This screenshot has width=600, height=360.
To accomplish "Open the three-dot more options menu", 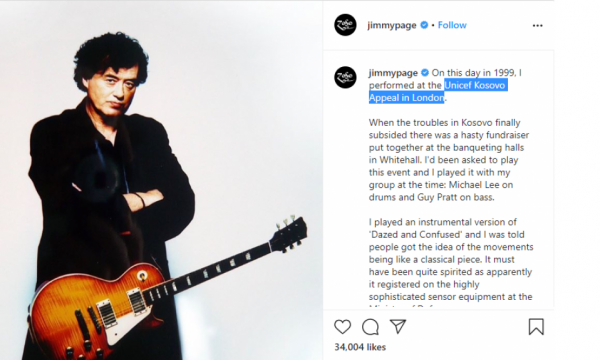I will tap(538, 25).
